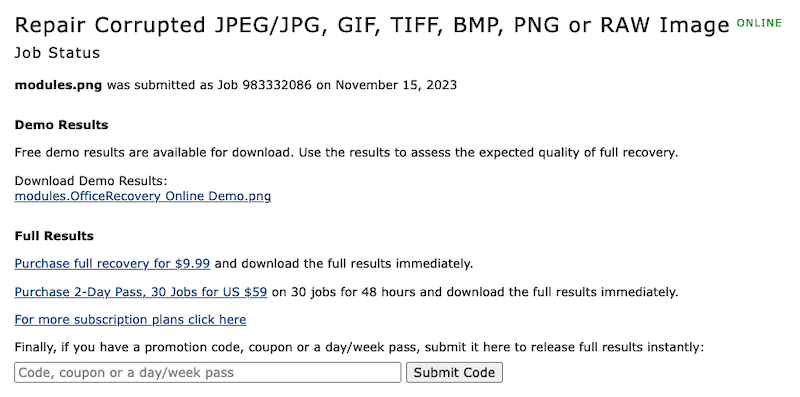Click the green ONLINE status label
The width and height of the screenshot is (800, 397).
[759, 23]
